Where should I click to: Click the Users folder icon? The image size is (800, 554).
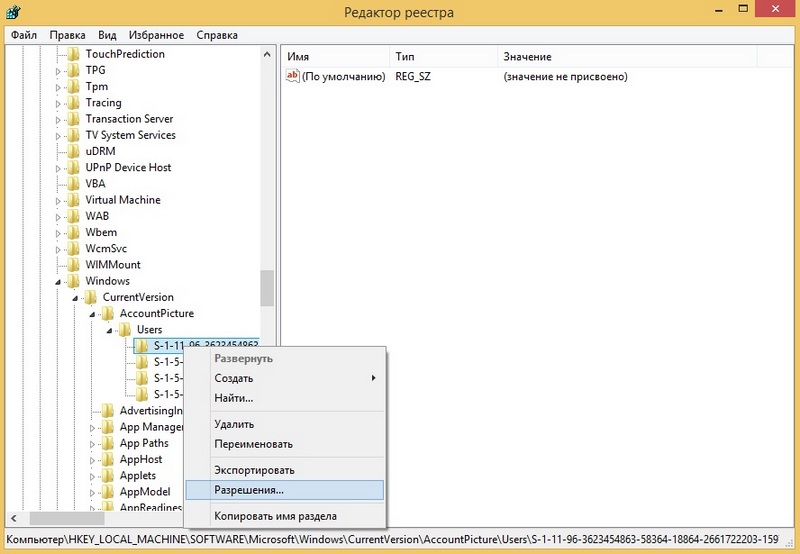[x=125, y=330]
